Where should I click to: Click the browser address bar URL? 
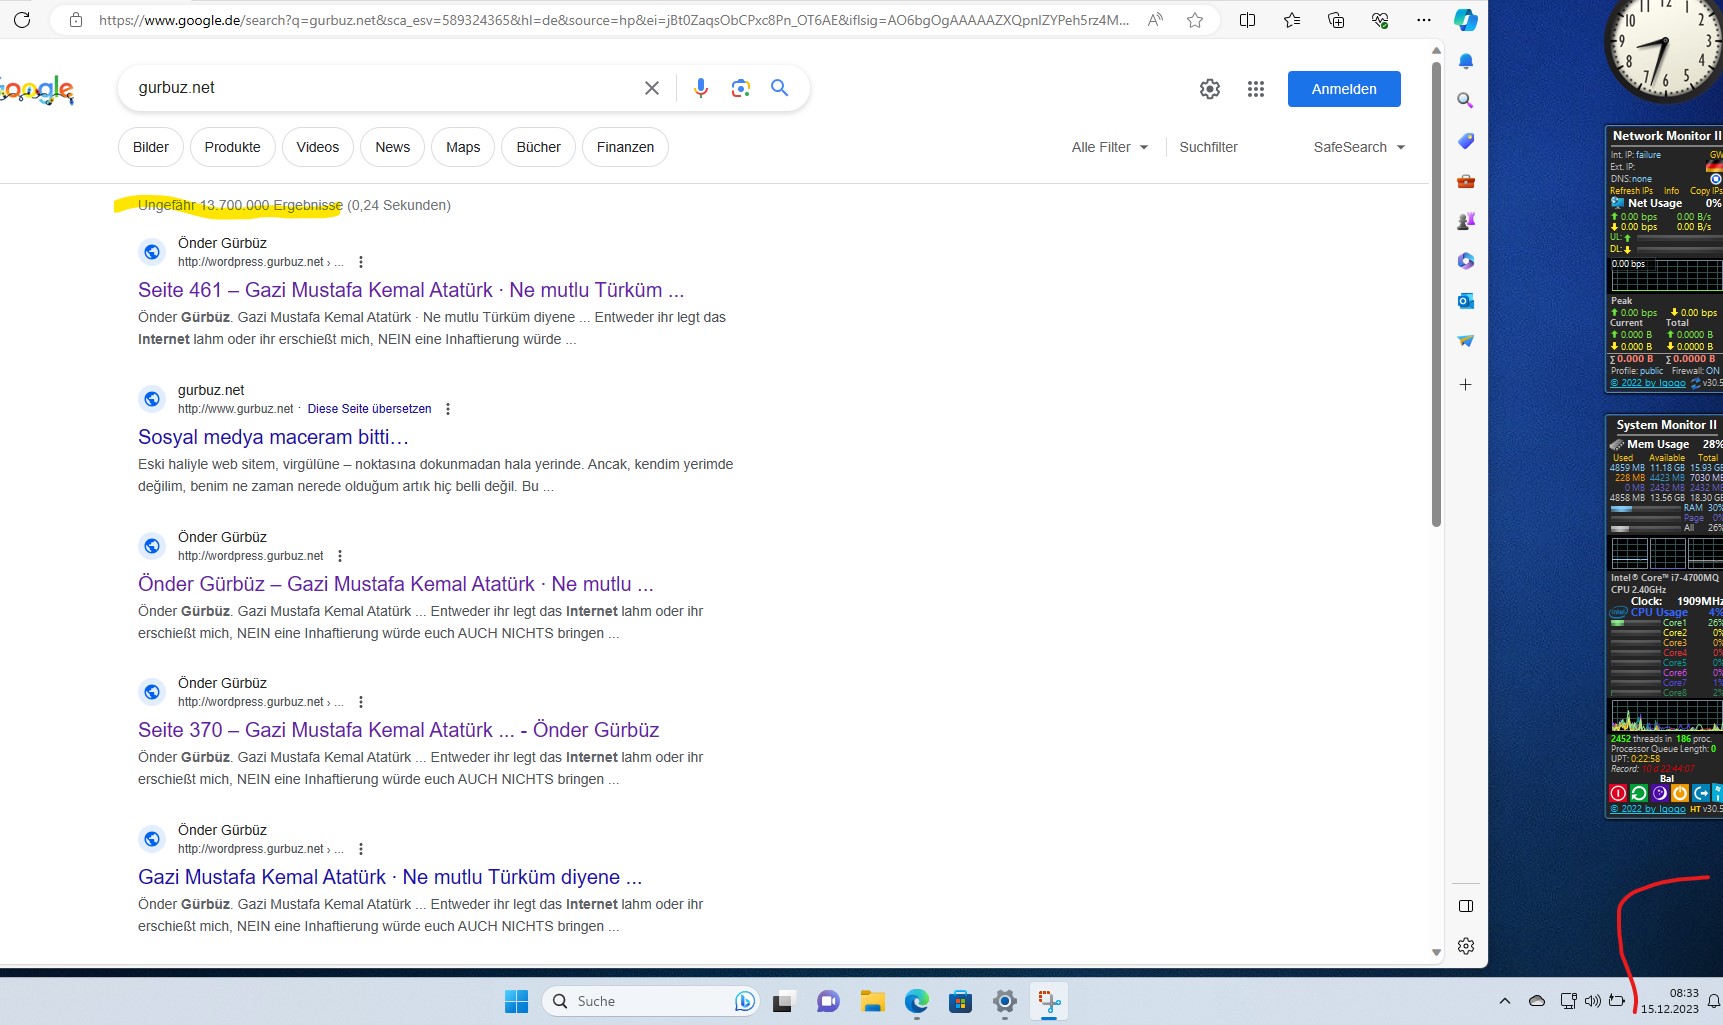point(614,20)
